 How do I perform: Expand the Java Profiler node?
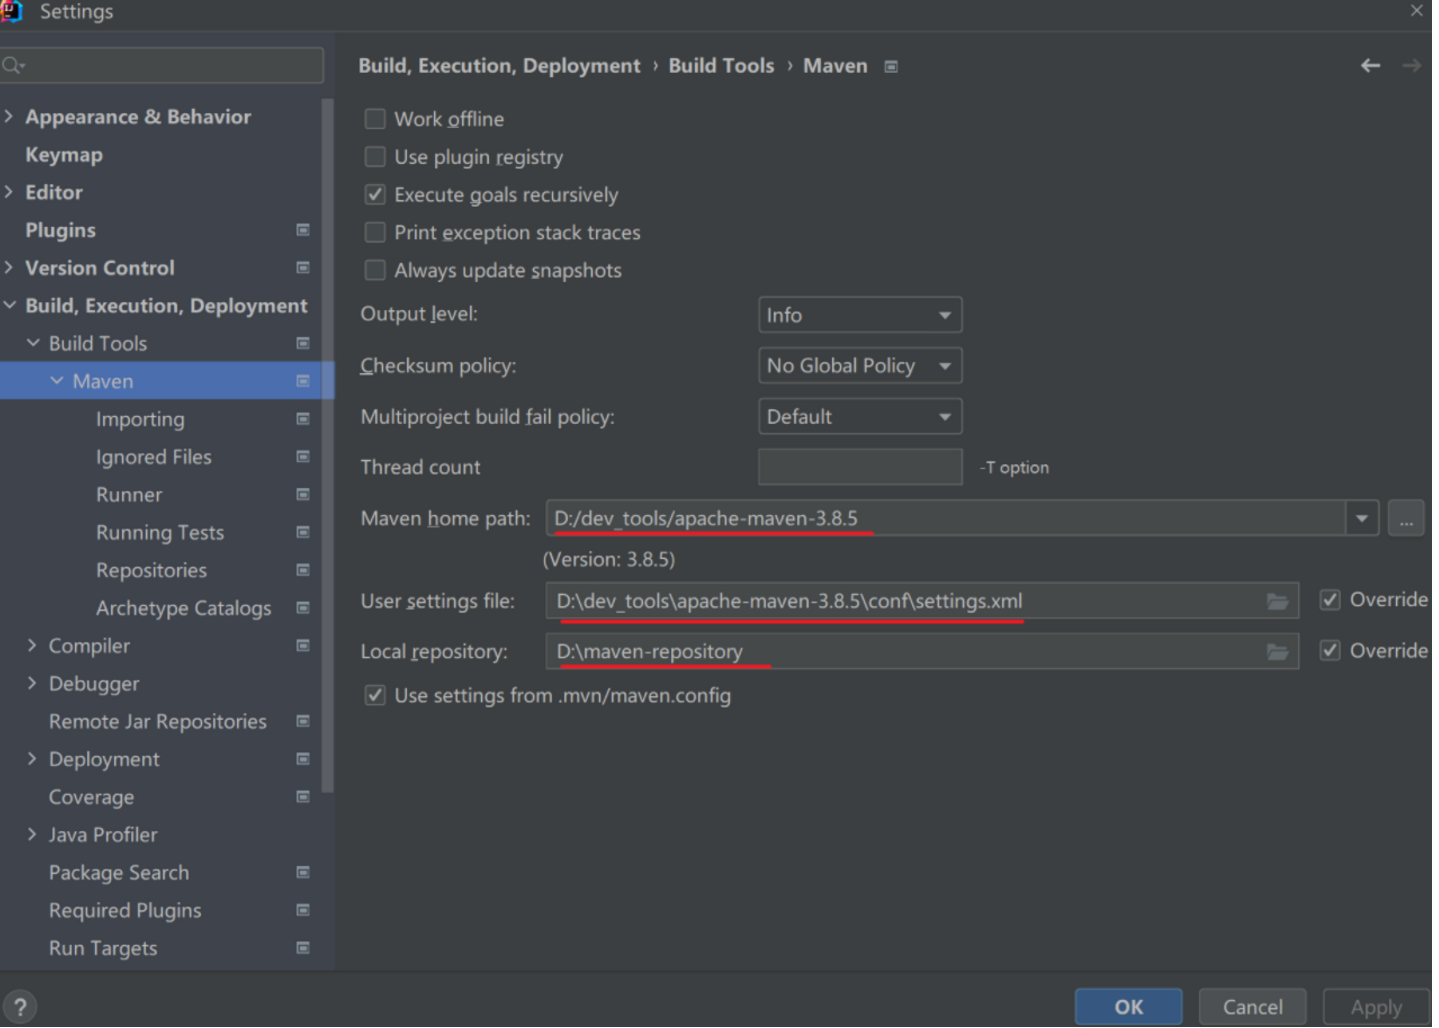point(32,835)
